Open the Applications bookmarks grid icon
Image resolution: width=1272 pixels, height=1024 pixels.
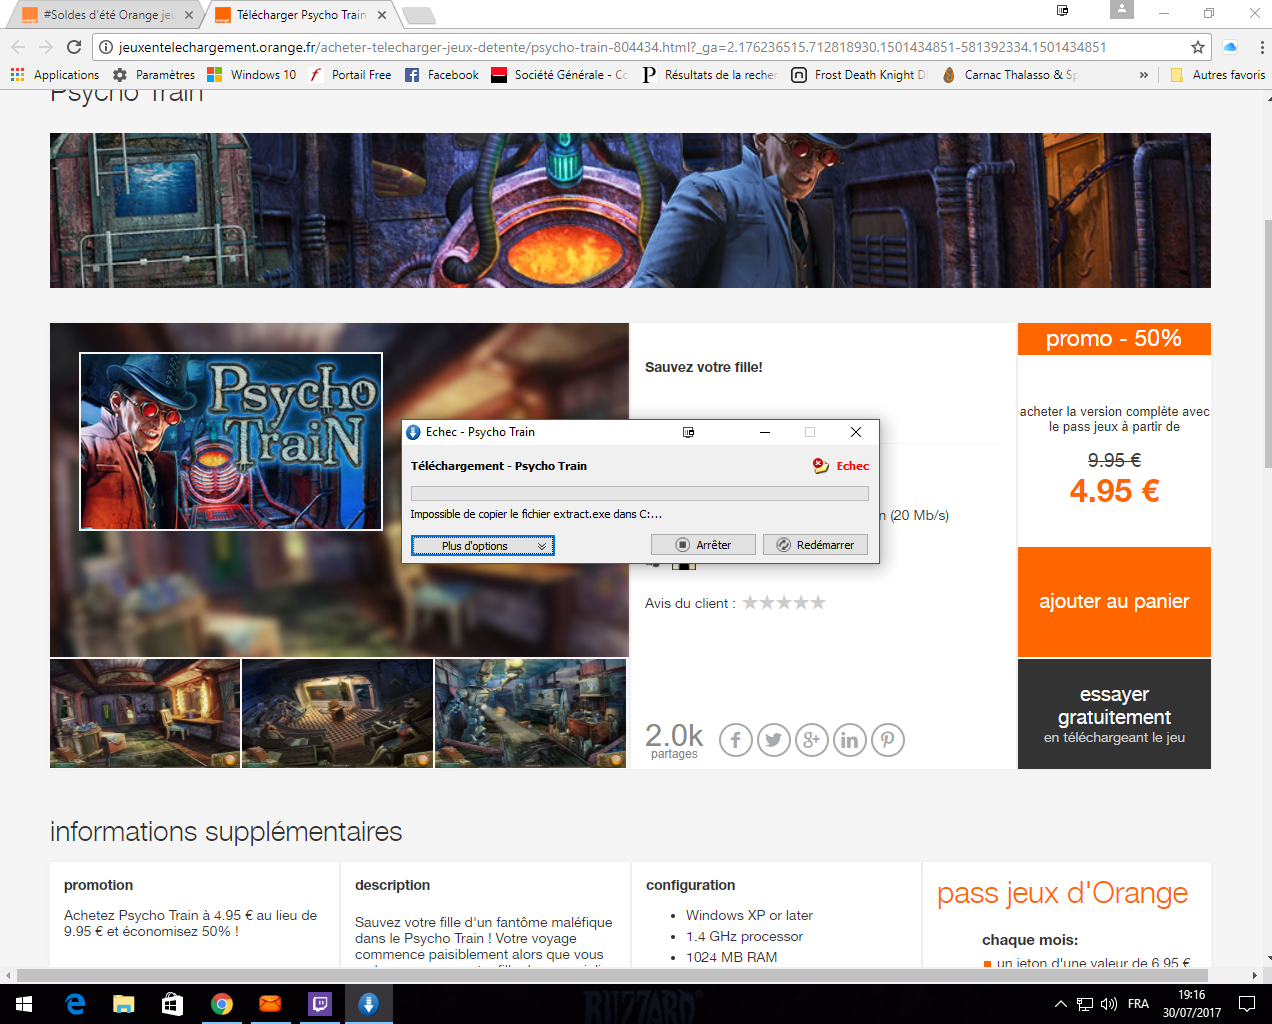click(17, 75)
